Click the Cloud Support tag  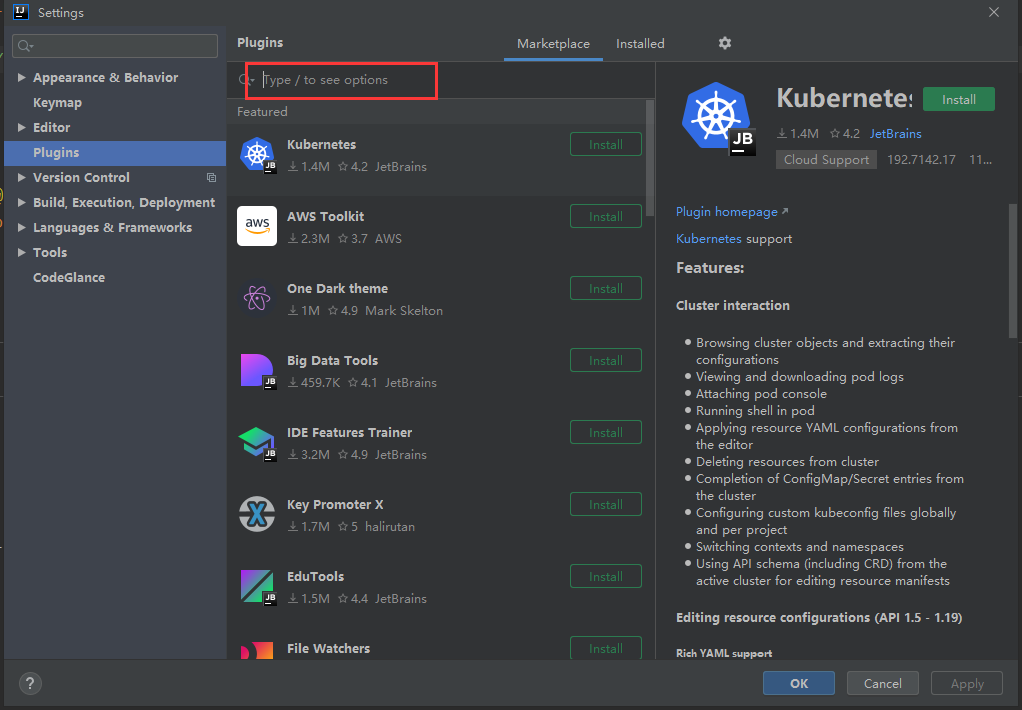(x=826, y=160)
